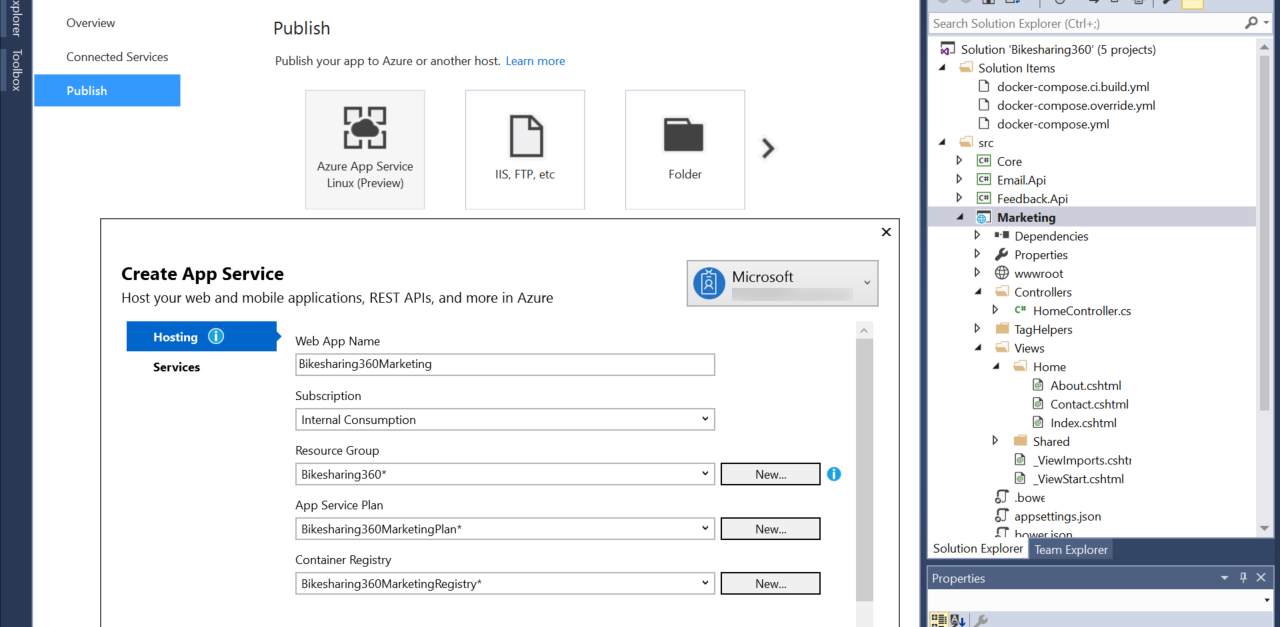Screen dimensions: 1280x627
Task: Select Index.cshtml in Solution Explorer
Action: click(1083, 423)
